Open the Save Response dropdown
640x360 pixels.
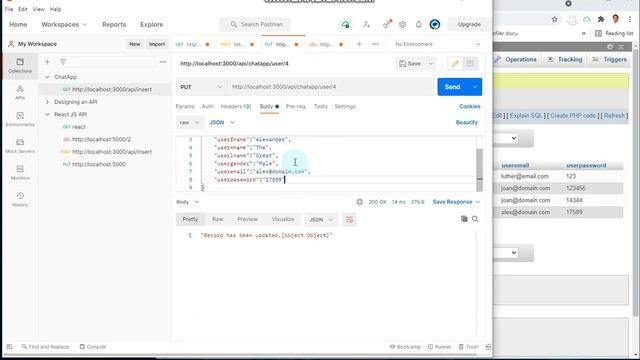click(x=456, y=202)
